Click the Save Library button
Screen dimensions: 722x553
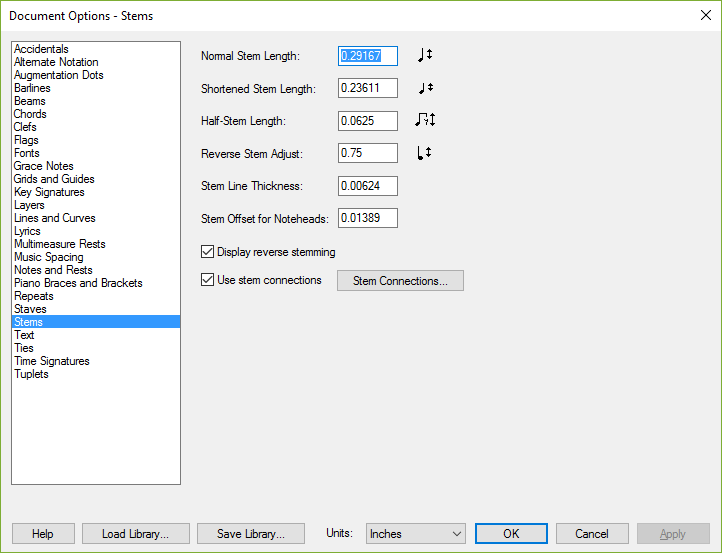tap(251, 534)
